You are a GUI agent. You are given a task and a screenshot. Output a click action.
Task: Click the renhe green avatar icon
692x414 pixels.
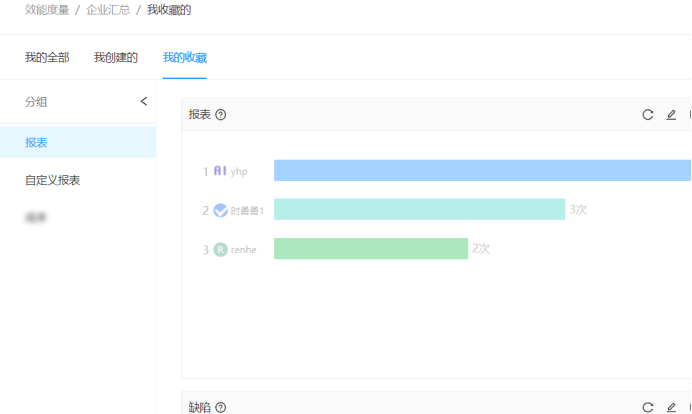point(220,249)
